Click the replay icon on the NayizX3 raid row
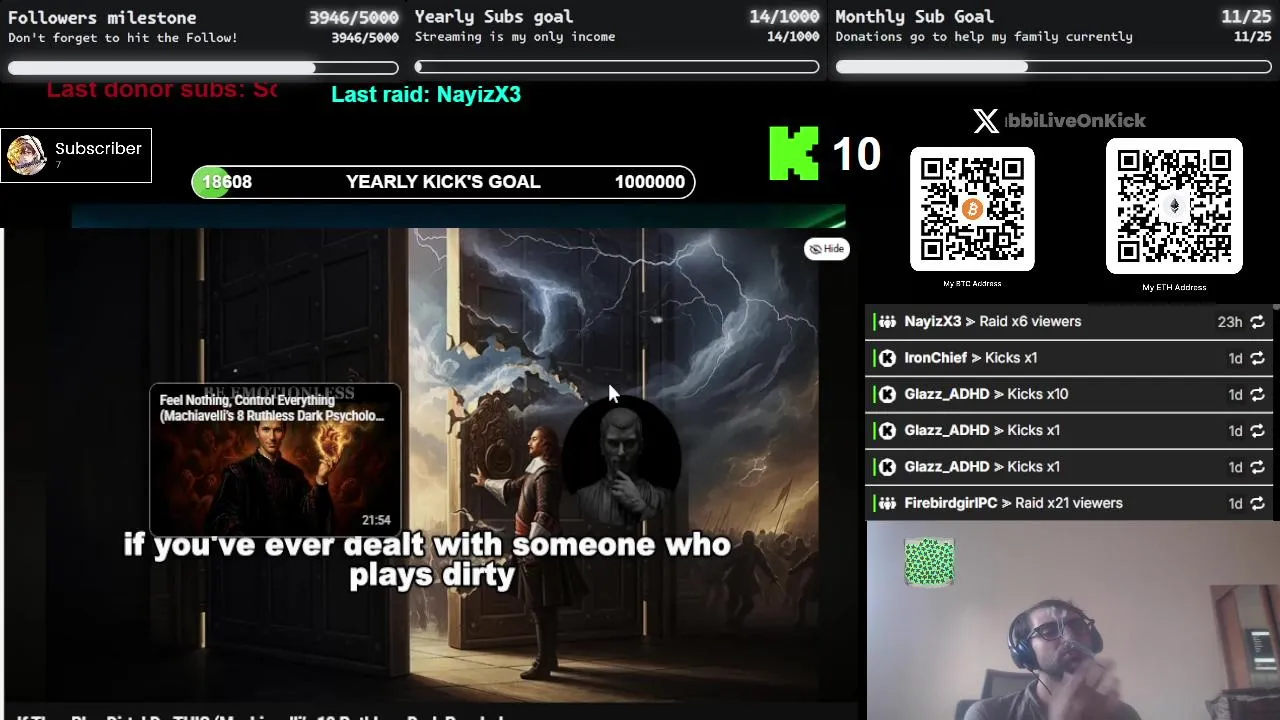This screenshot has height=720, width=1280. [1258, 322]
